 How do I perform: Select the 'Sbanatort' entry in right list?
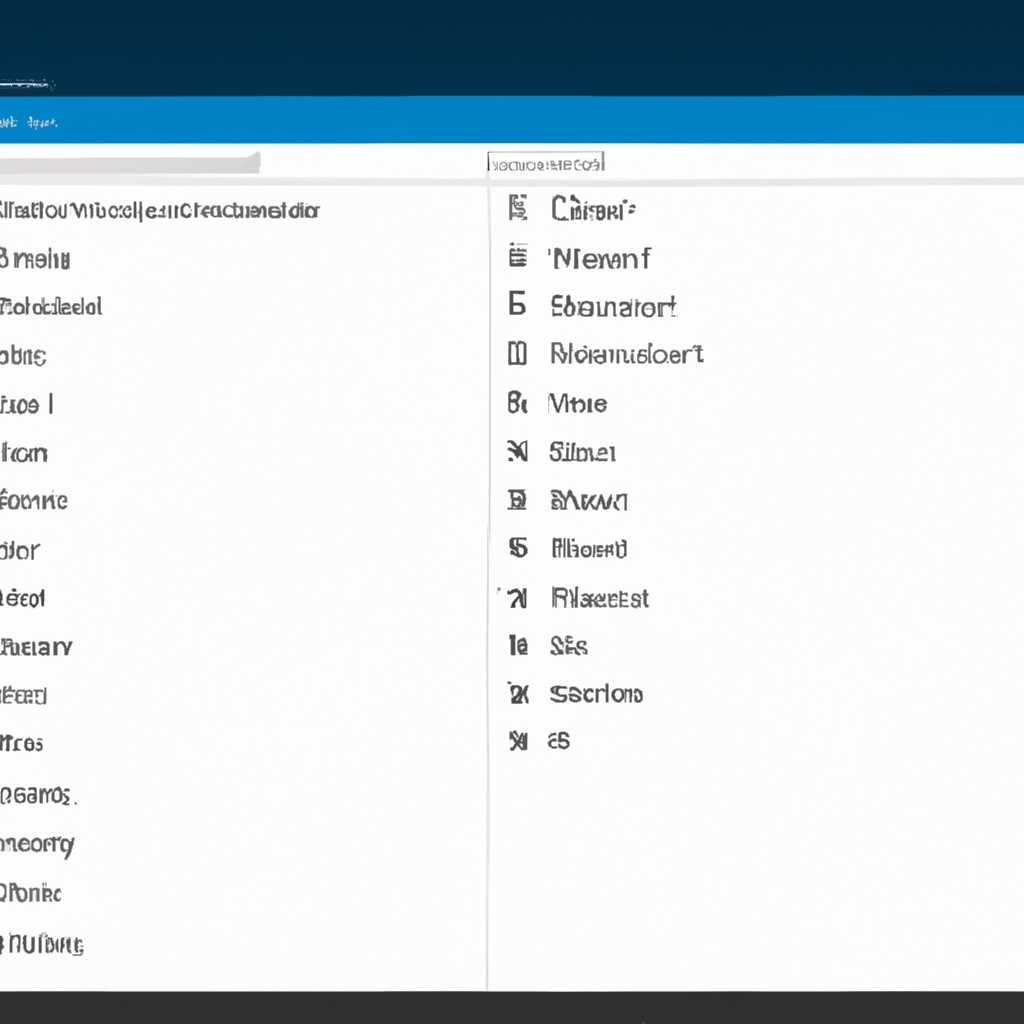[613, 306]
